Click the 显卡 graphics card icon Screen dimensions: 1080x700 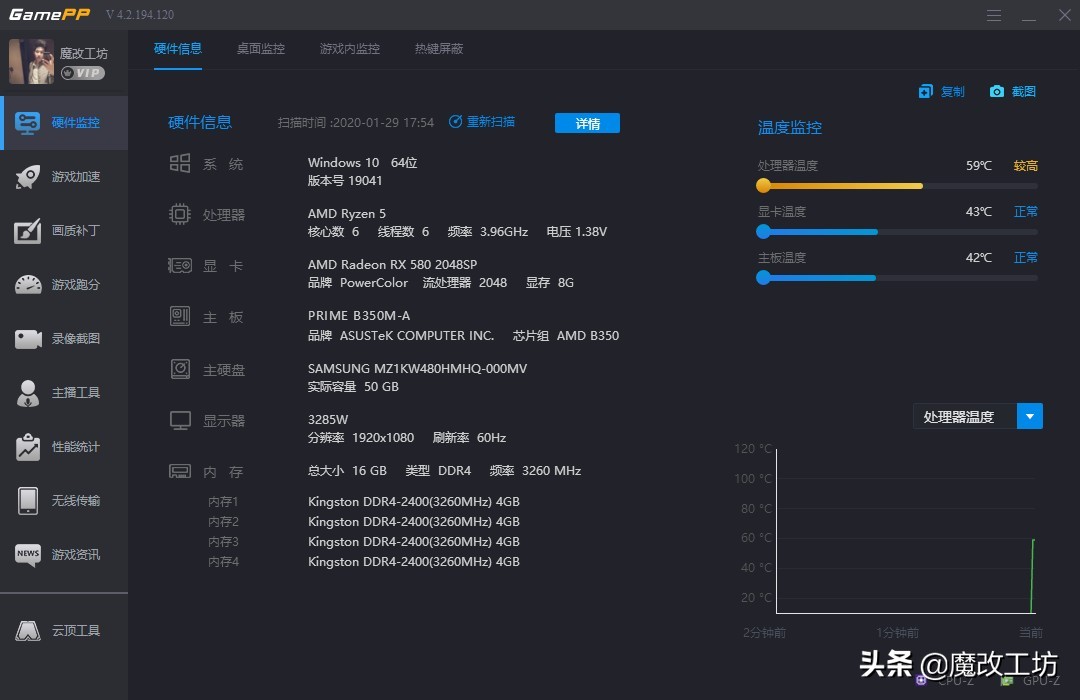(x=180, y=265)
